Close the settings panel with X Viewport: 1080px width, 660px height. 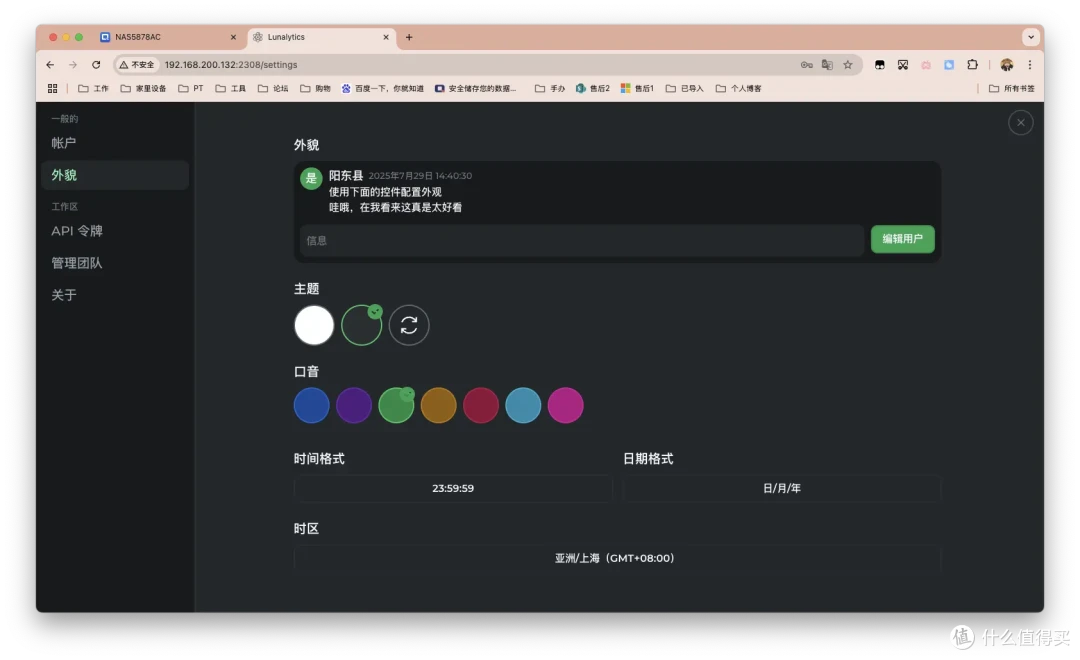point(1021,123)
